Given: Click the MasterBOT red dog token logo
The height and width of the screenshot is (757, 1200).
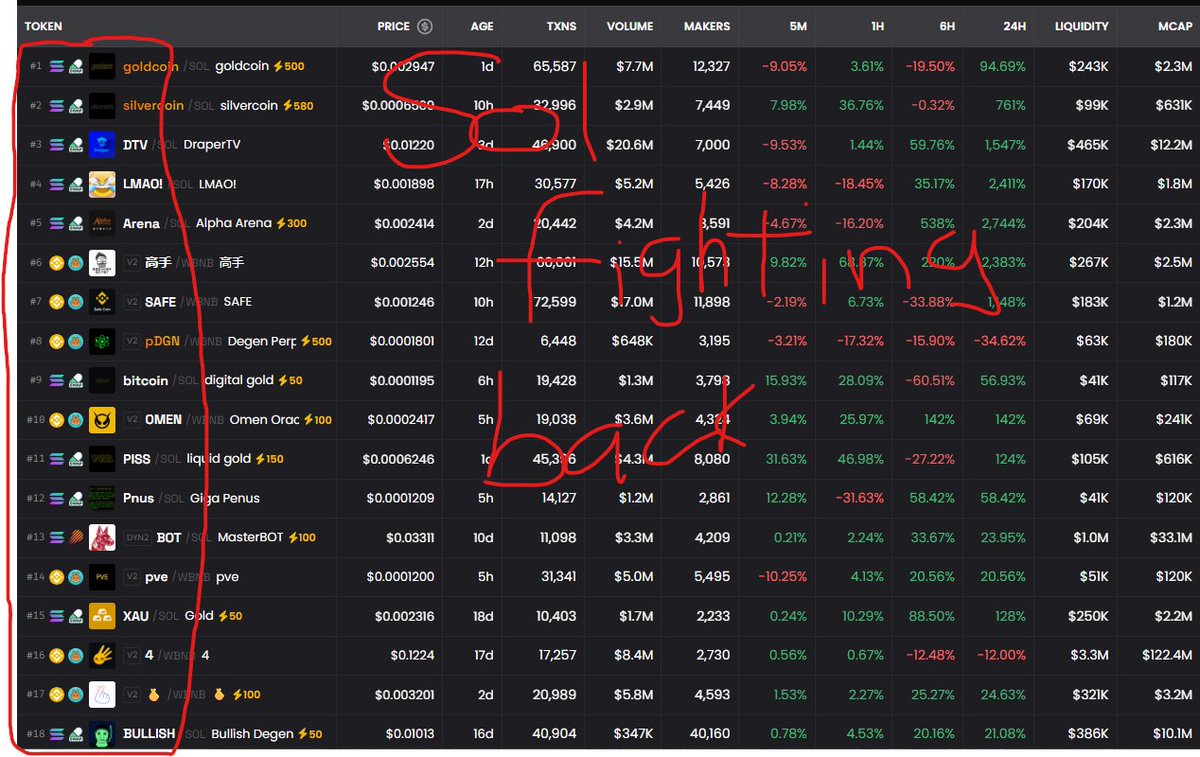Looking at the screenshot, I should (x=102, y=538).
